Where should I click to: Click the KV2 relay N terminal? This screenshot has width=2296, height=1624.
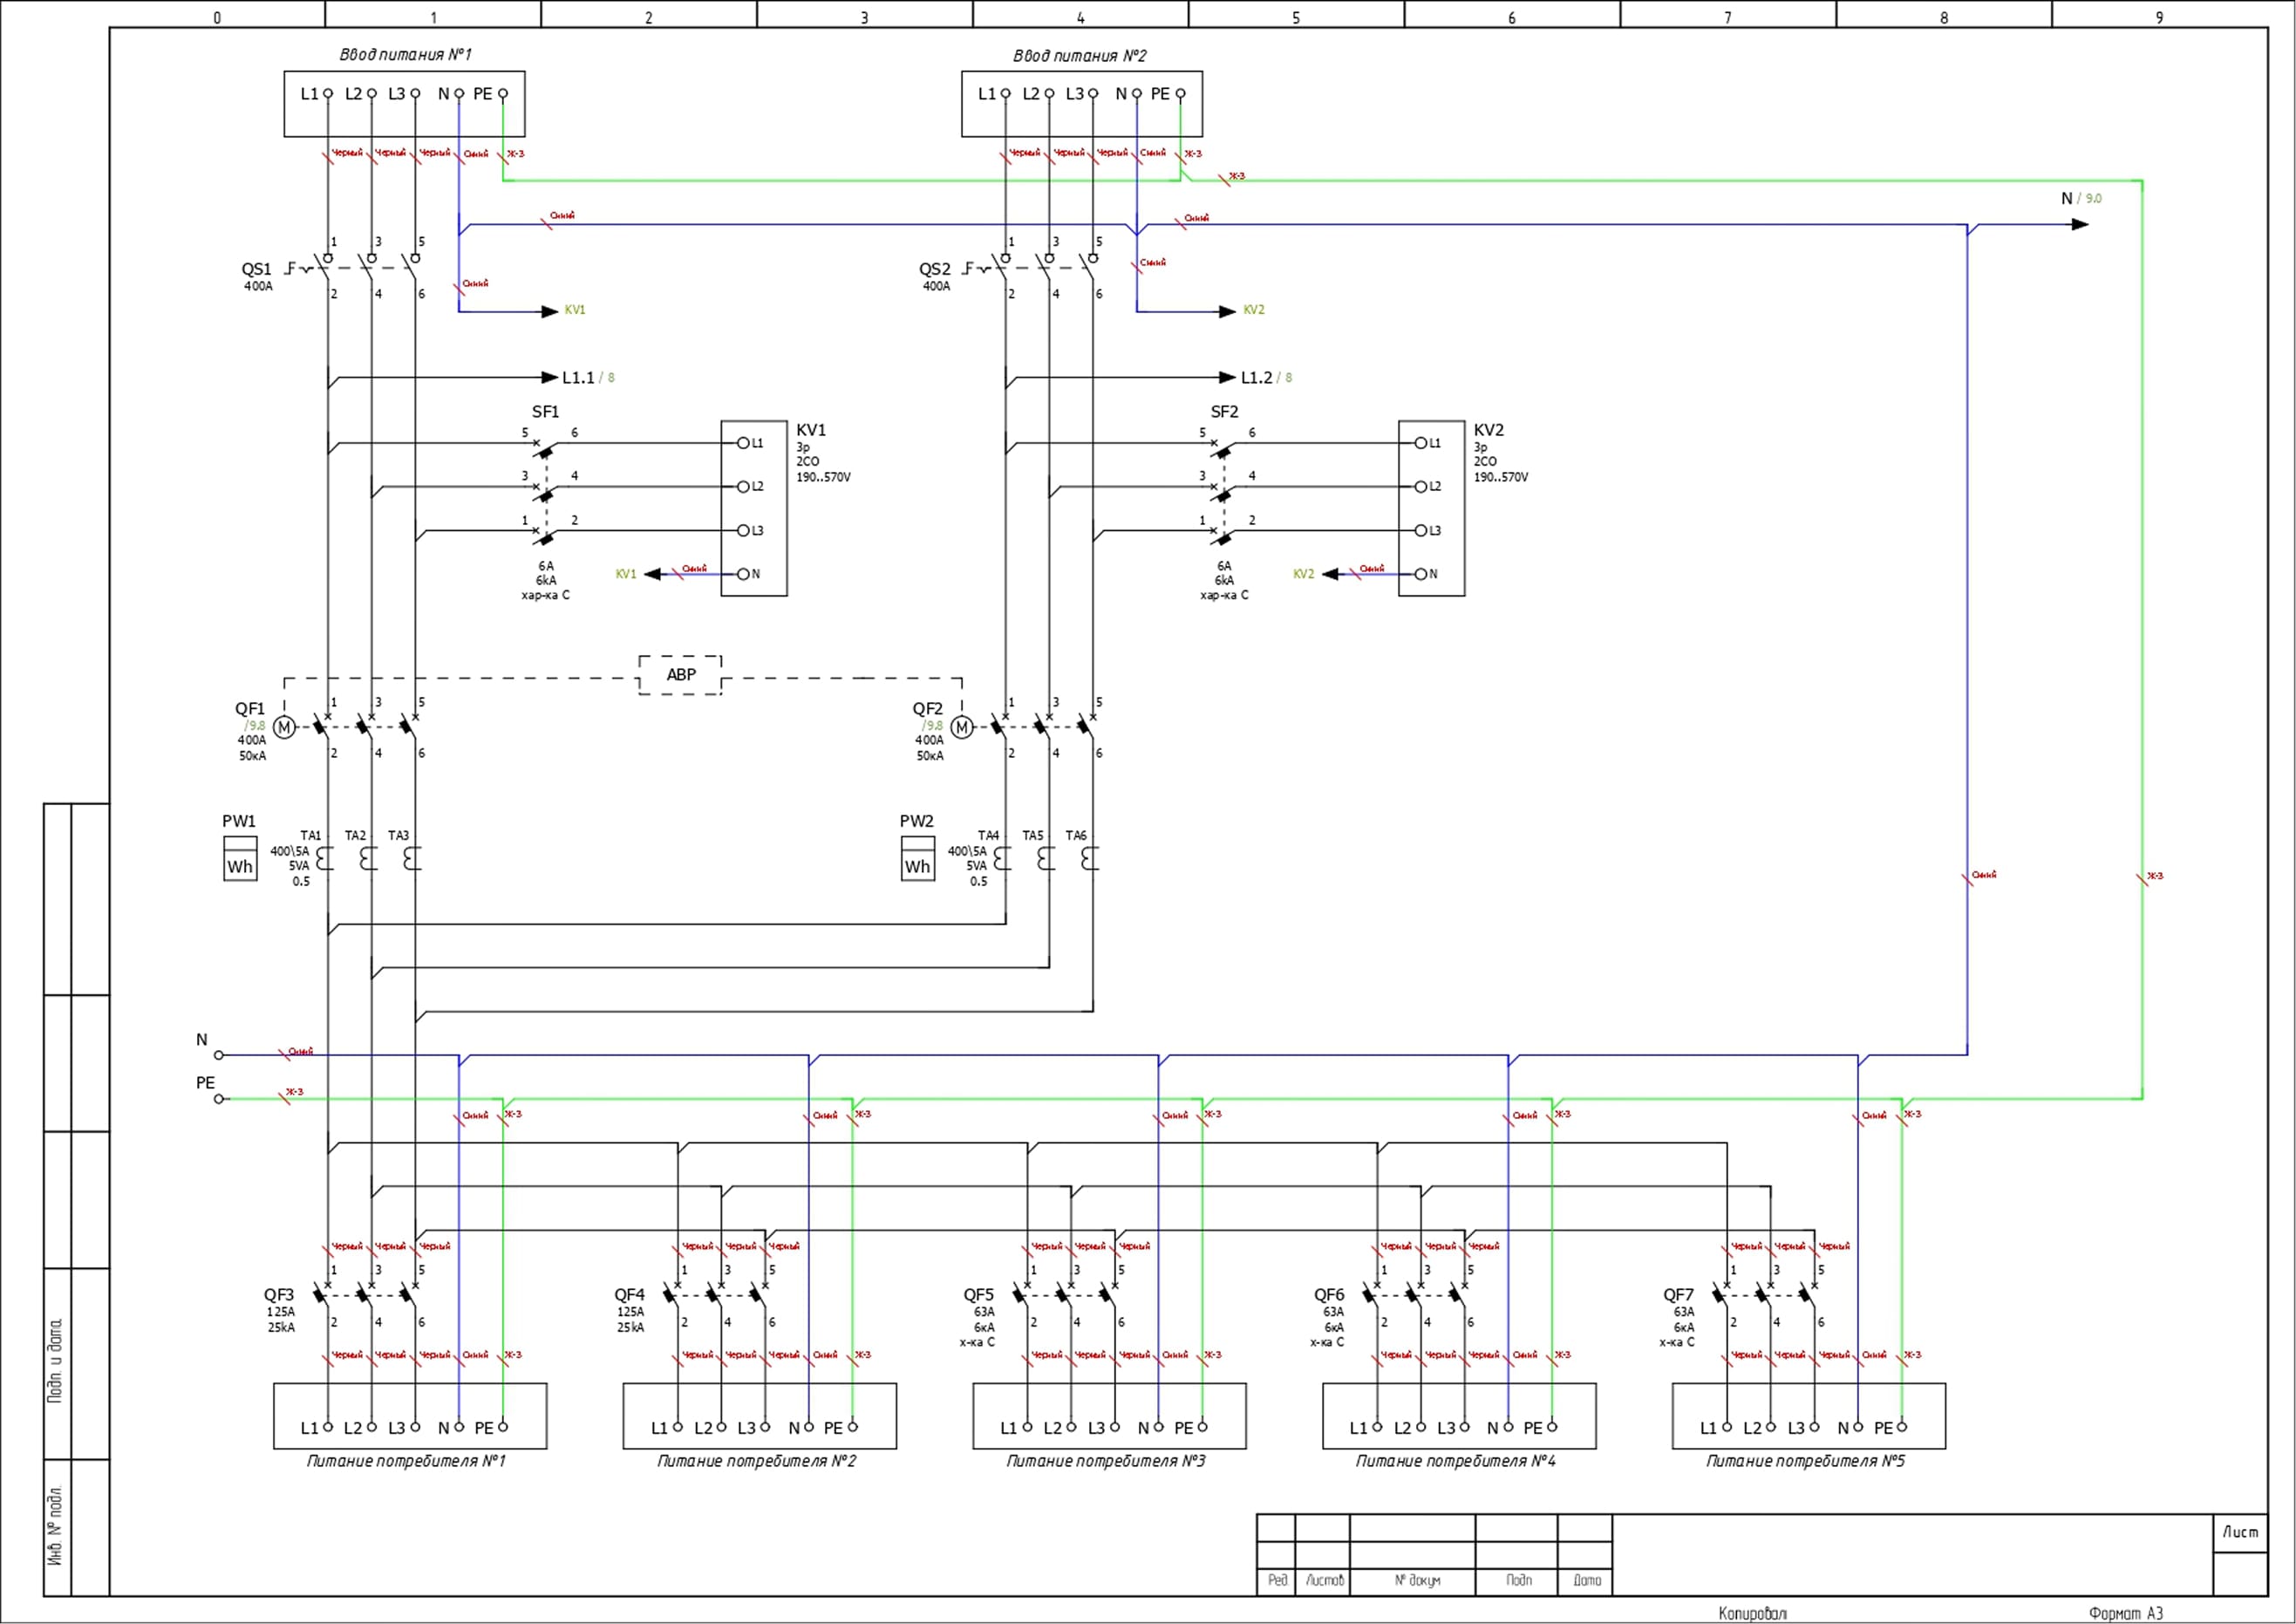coord(1420,574)
